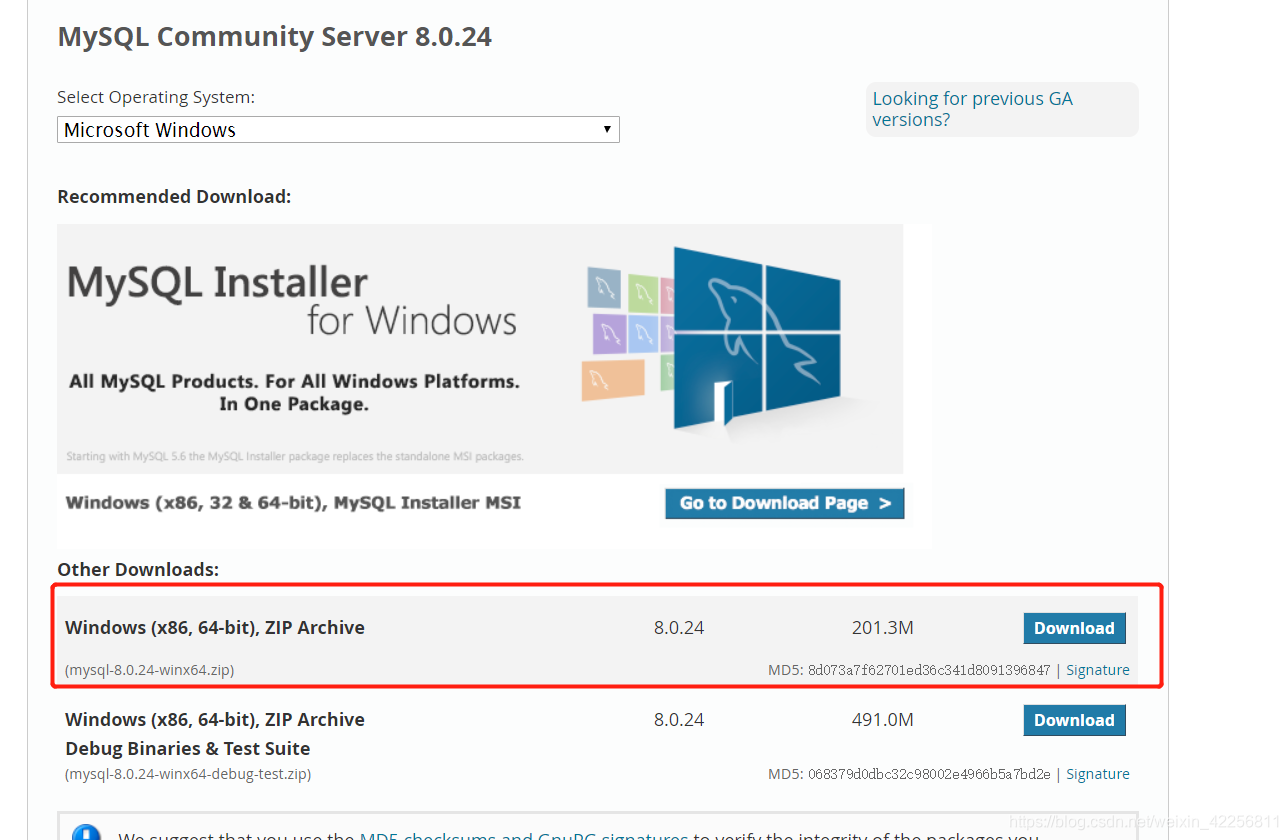
Task: Click the info icon beside the suggestion note
Action: pyautogui.click(x=86, y=834)
